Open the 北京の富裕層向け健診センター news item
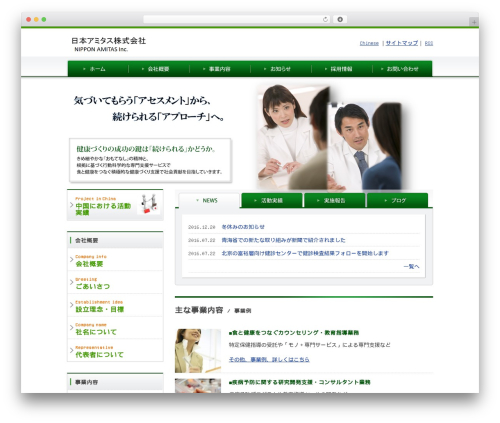The width and height of the screenshot is (500, 423). (x=305, y=253)
